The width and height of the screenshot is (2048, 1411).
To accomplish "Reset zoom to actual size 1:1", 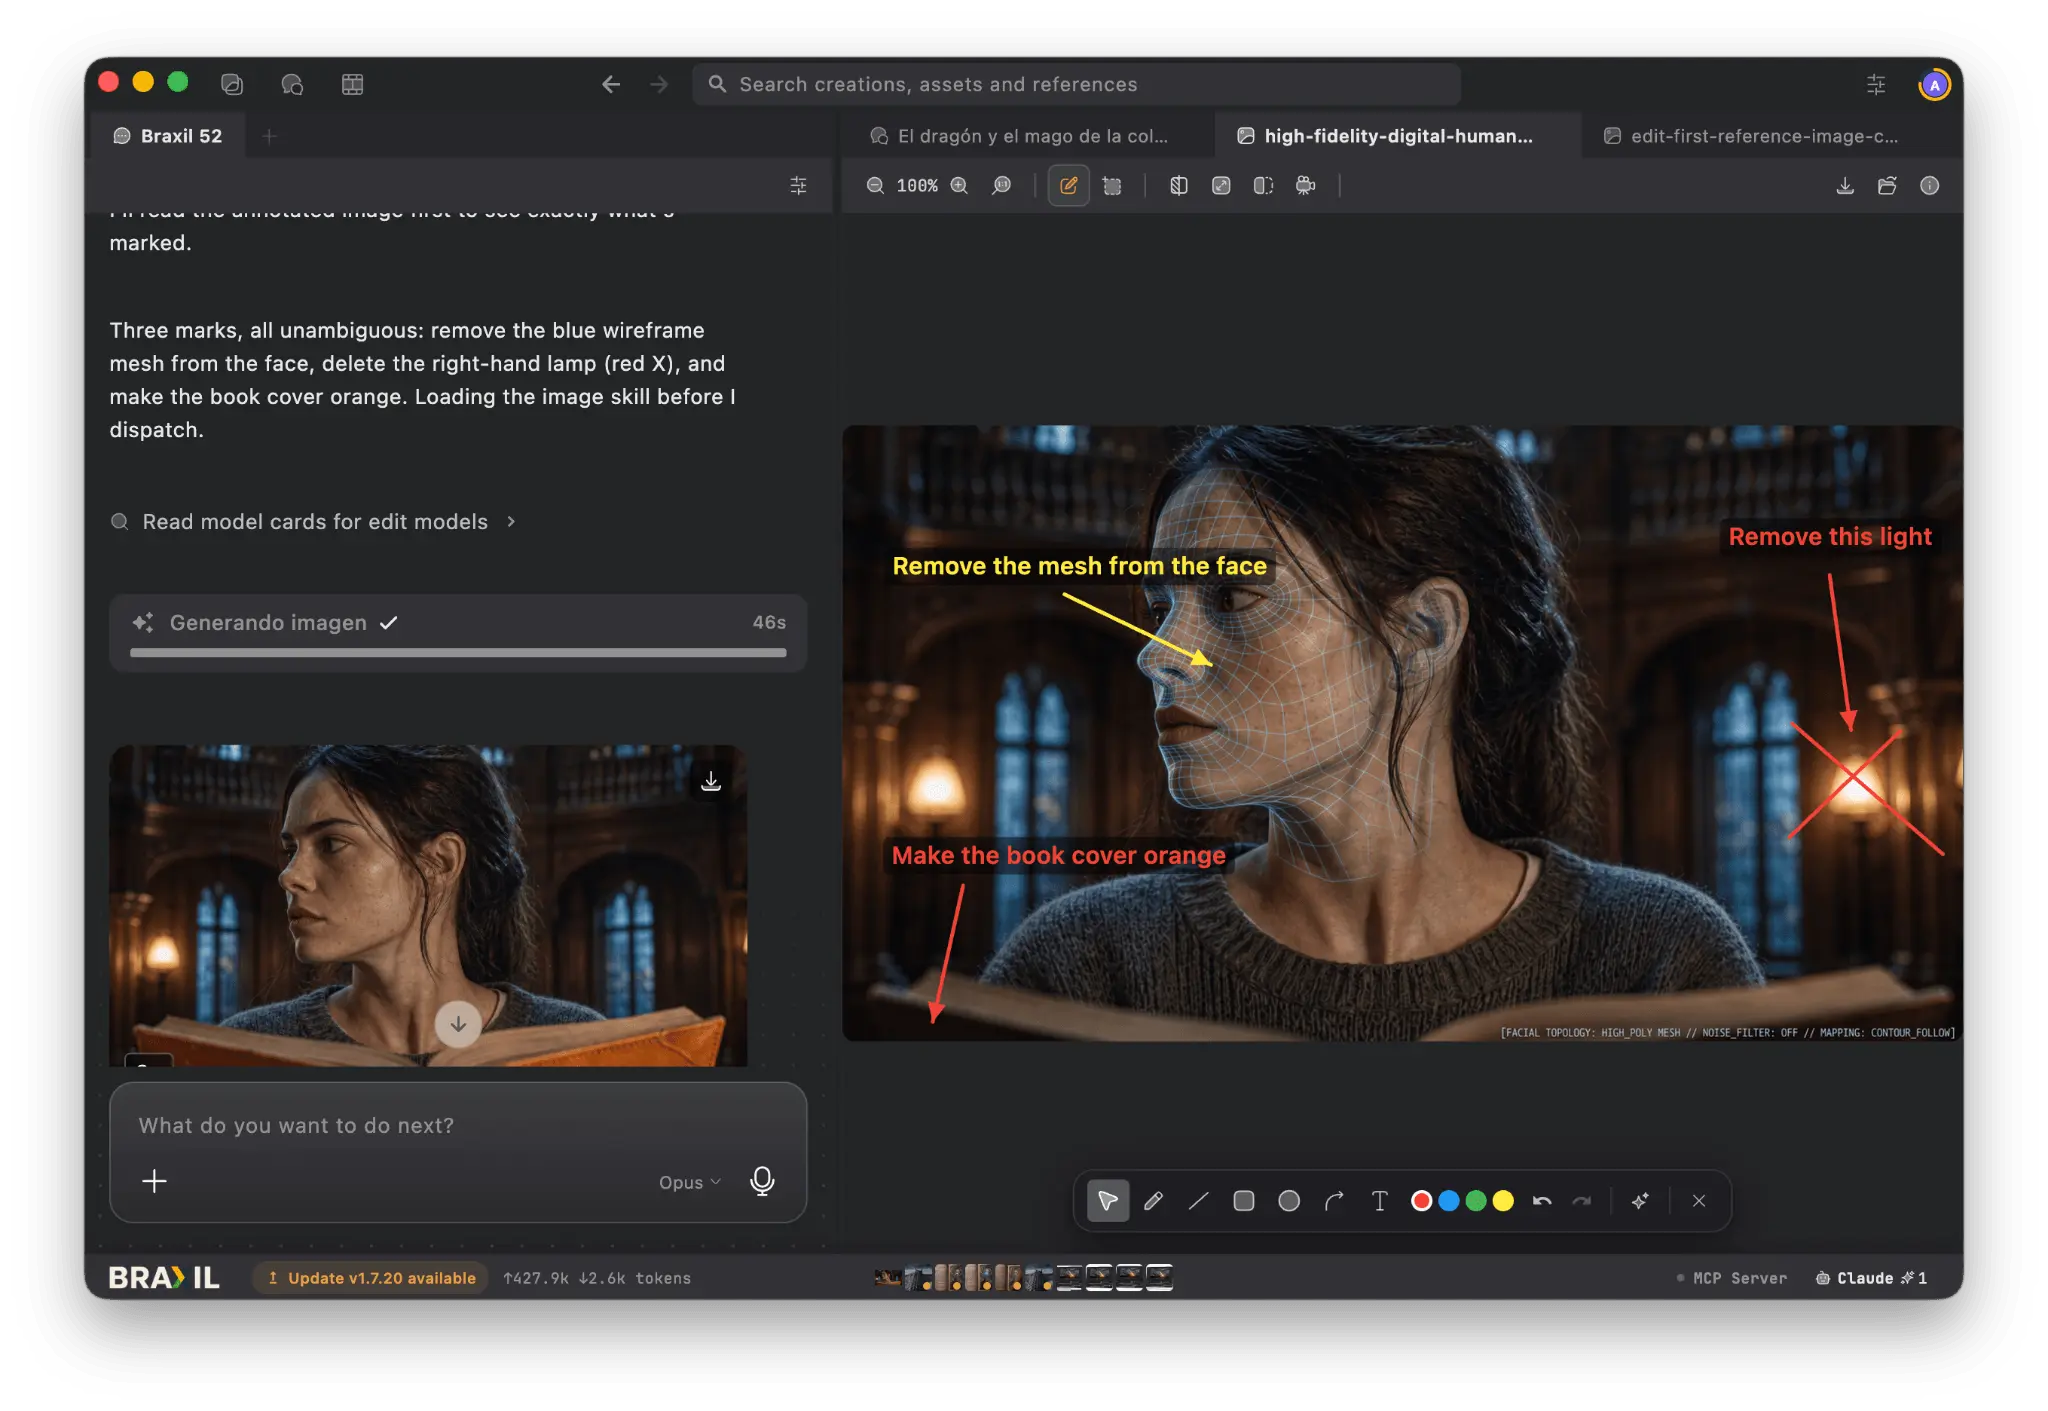I will (1001, 186).
